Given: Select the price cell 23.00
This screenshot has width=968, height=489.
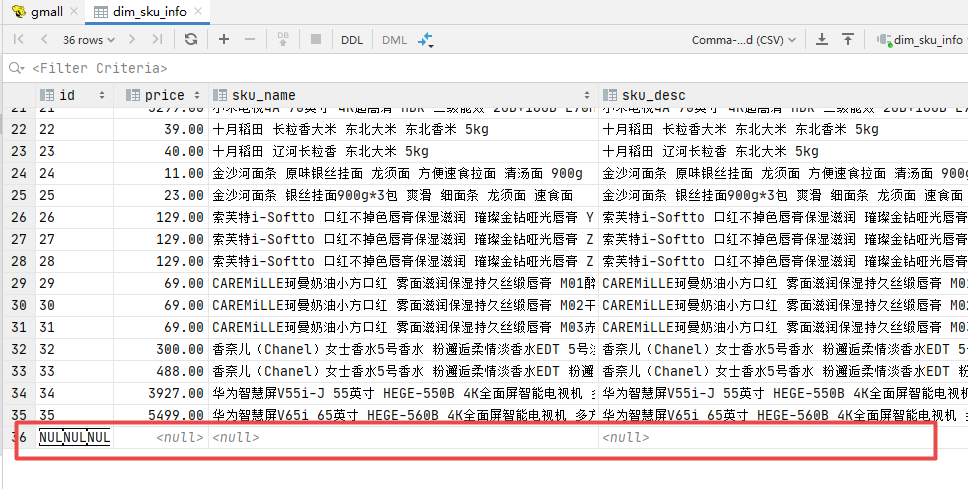Looking at the screenshot, I should pos(161,195).
